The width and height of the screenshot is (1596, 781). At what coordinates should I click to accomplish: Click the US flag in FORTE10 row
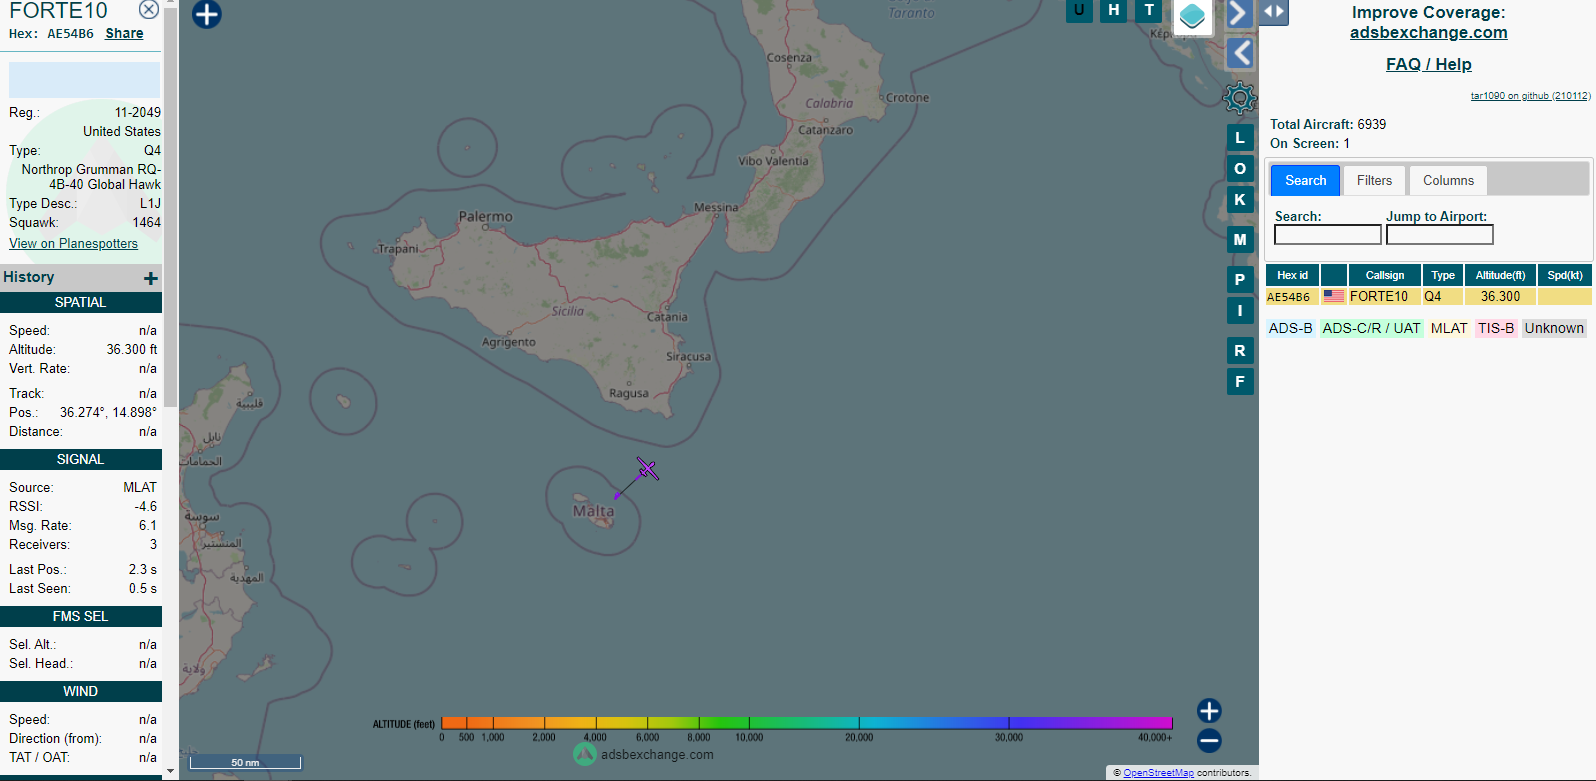tap(1334, 296)
